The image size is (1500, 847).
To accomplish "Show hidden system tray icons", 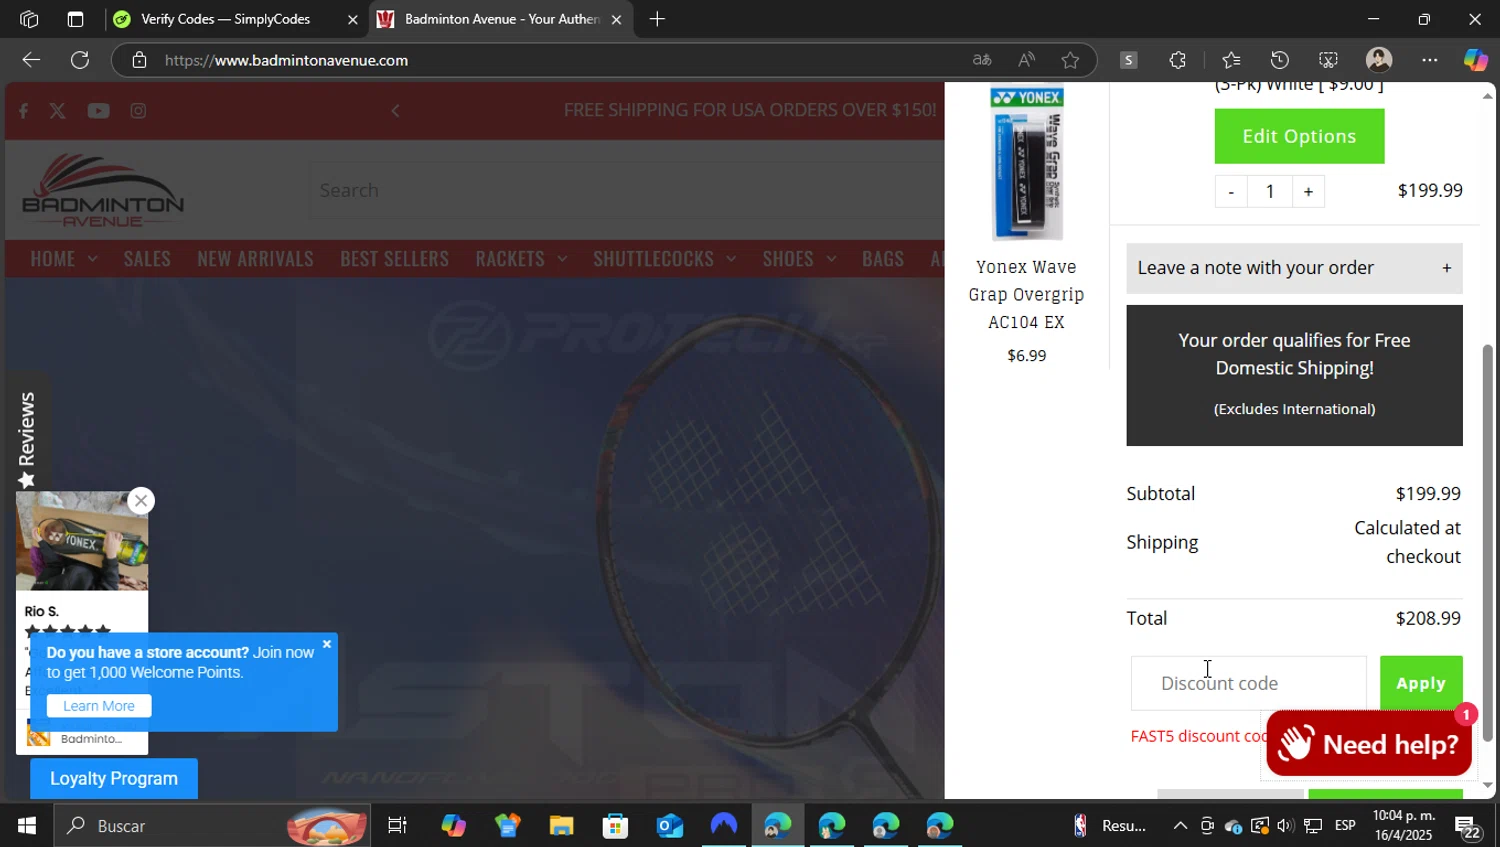I will [x=1180, y=826].
